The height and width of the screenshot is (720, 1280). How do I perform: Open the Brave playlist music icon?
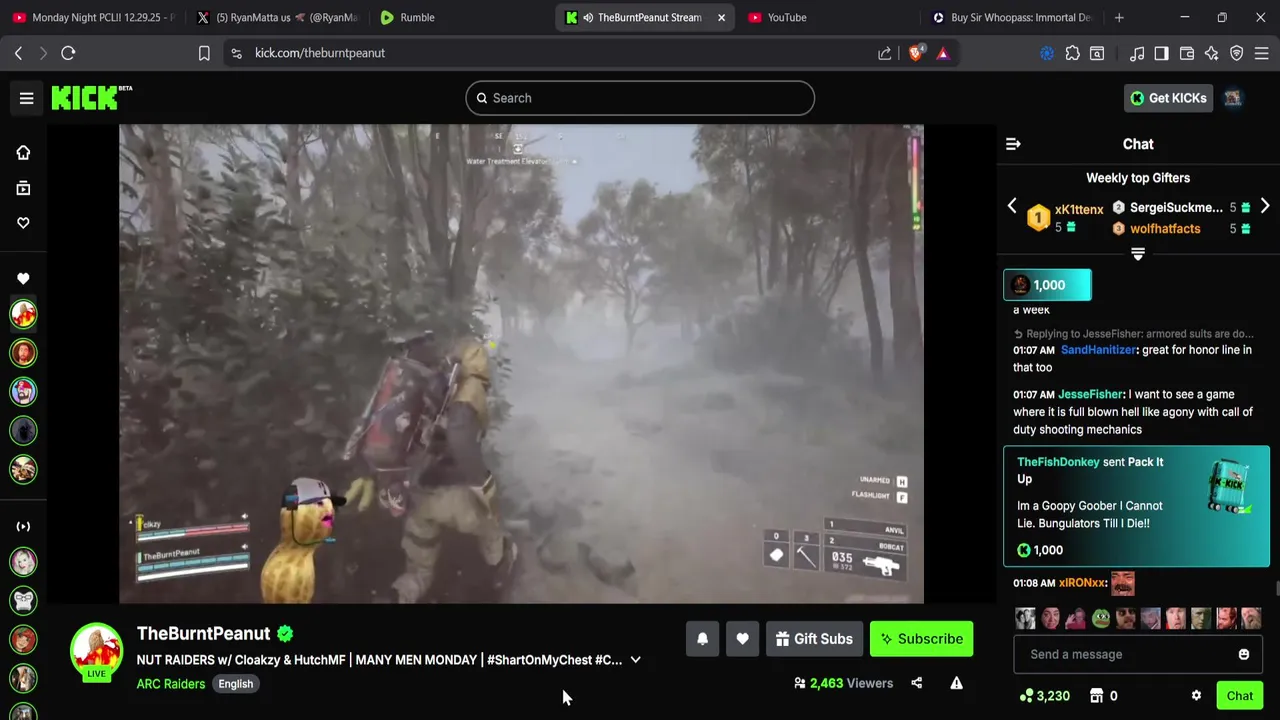(1137, 53)
